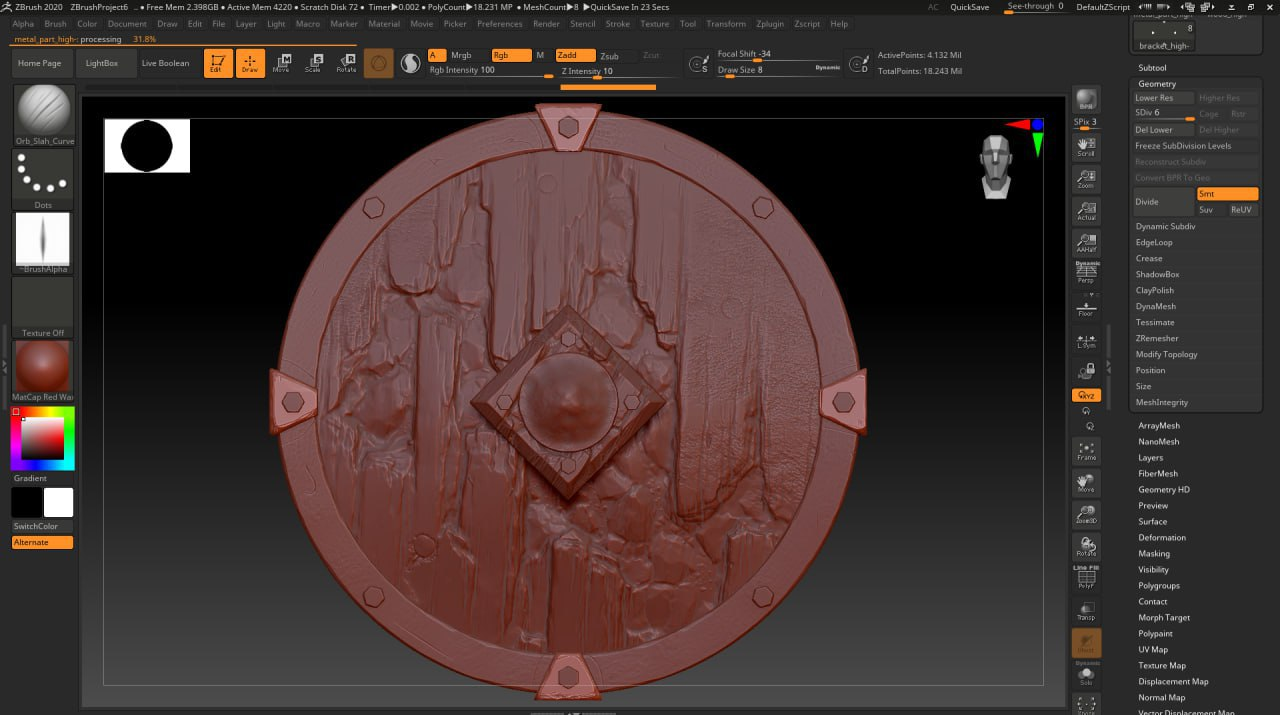Click the PolyF wireframe icon

tap(1086, 579)
